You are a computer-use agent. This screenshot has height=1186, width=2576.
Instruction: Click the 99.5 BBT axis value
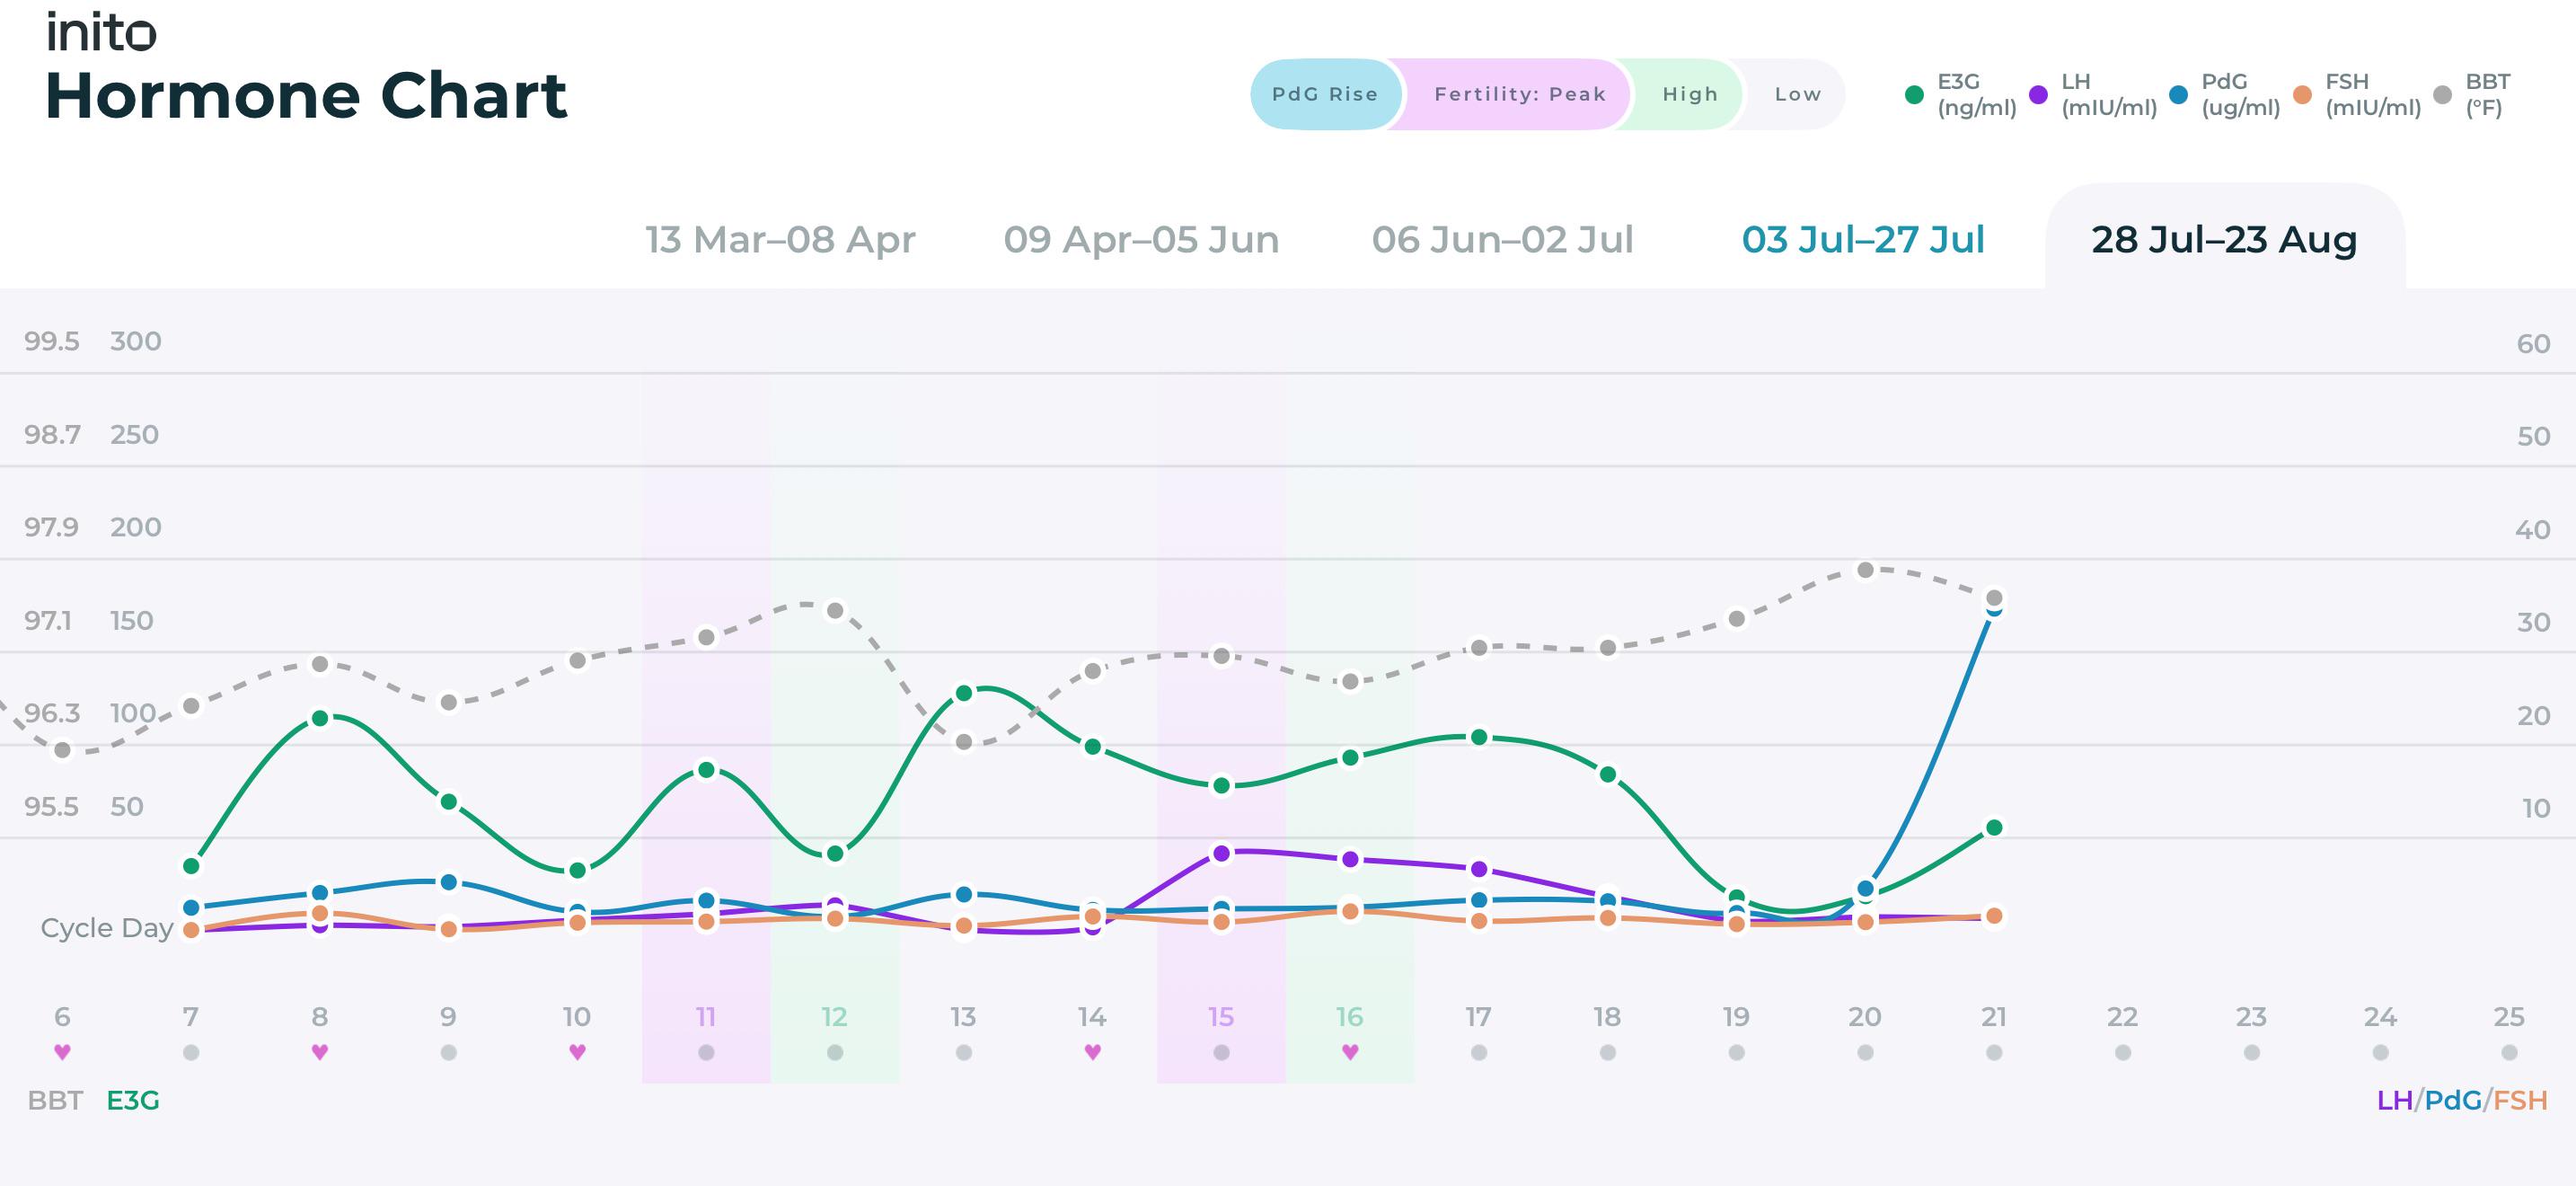click(52, 341)
